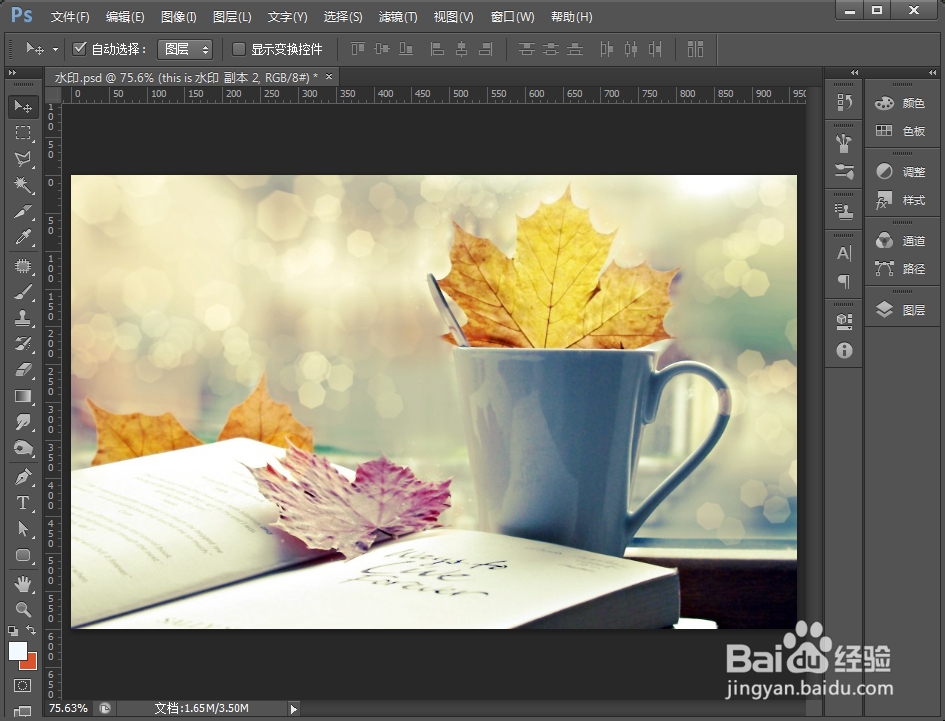Image resolution: width=945 pixels, height=721 pixels.
Task: Click the orange background color swatch
Action: 31,664
